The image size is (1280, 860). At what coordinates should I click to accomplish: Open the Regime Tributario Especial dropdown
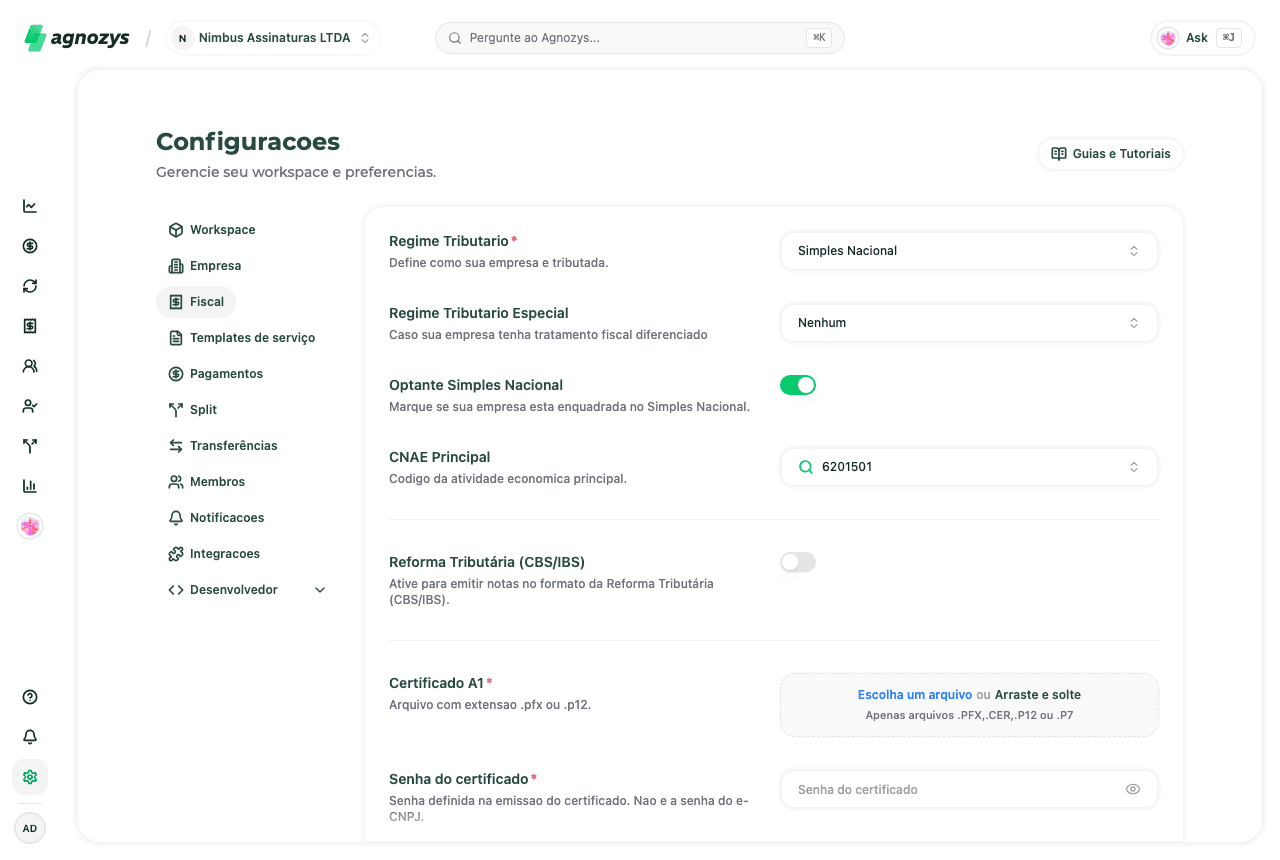pos(969,323)
